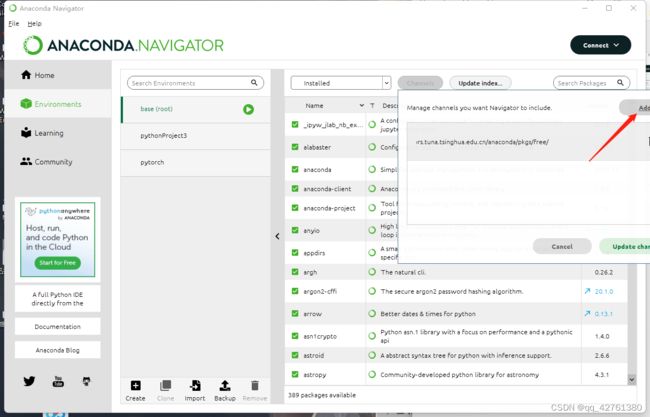This screenshot has height=417, width=650.
Task: Click the Import environment icon
Action: [195, 386]
